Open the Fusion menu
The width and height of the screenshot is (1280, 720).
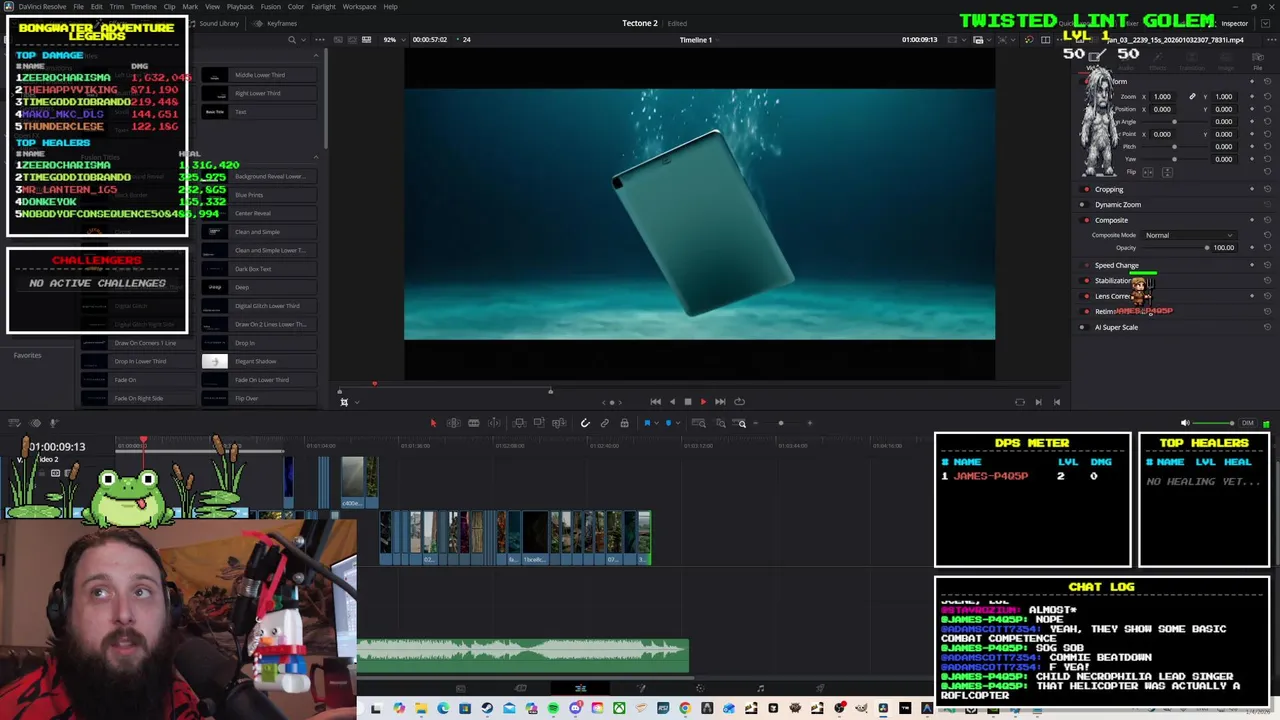click(x=271, y=7)
